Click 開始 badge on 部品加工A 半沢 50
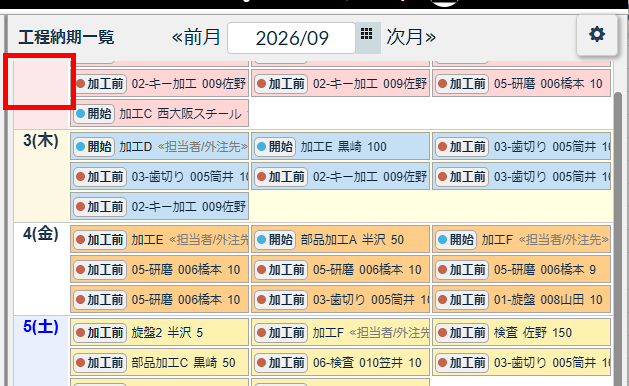 point(275,240)
